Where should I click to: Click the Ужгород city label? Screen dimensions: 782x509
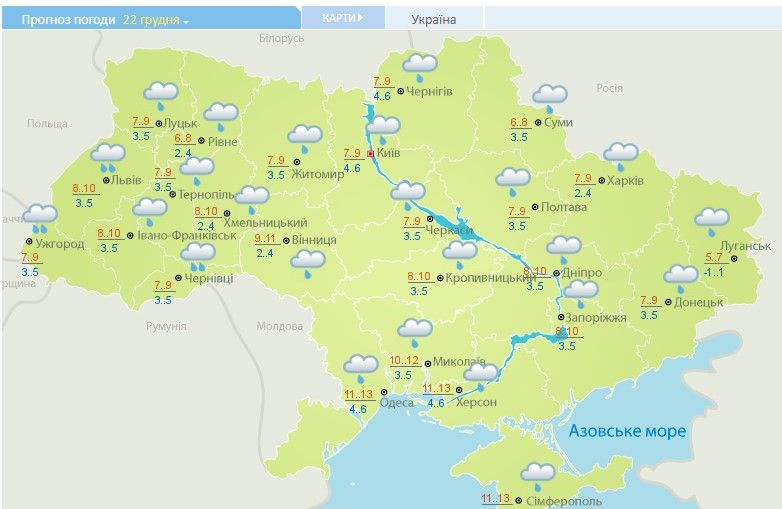(x=59, y=244)
